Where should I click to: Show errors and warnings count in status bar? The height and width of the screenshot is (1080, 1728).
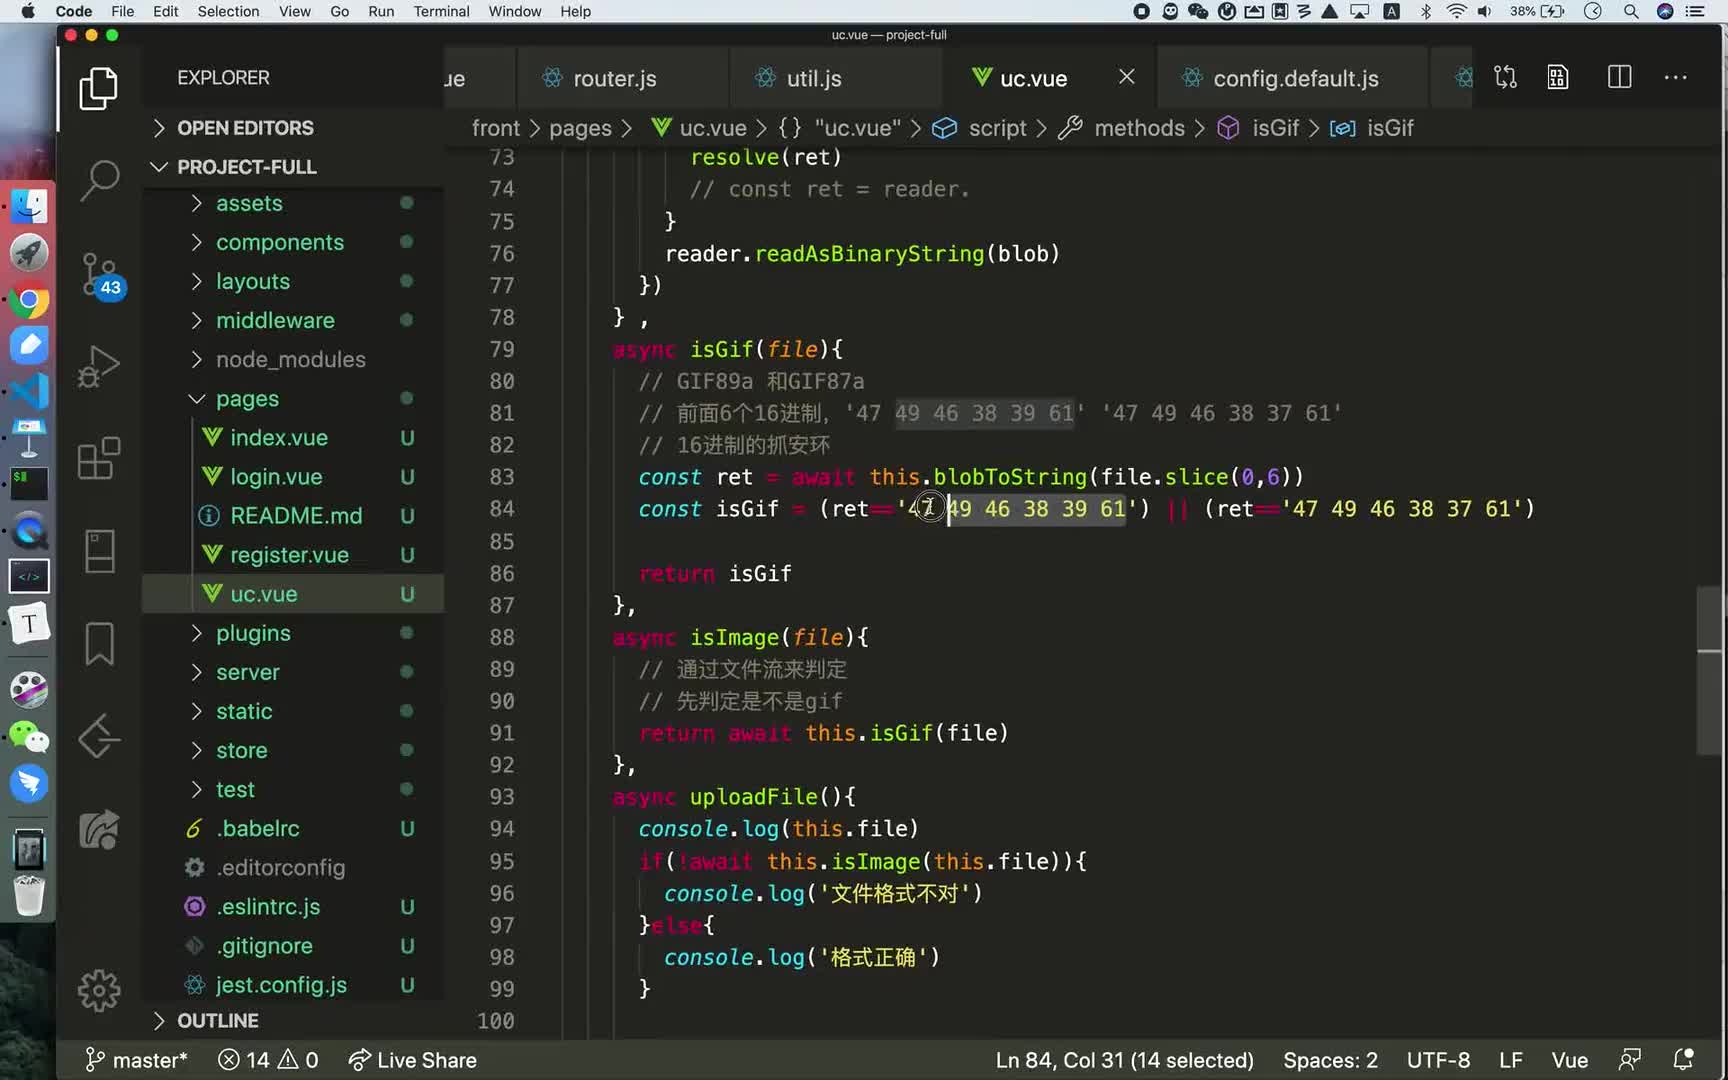(x=268, y=1060)
